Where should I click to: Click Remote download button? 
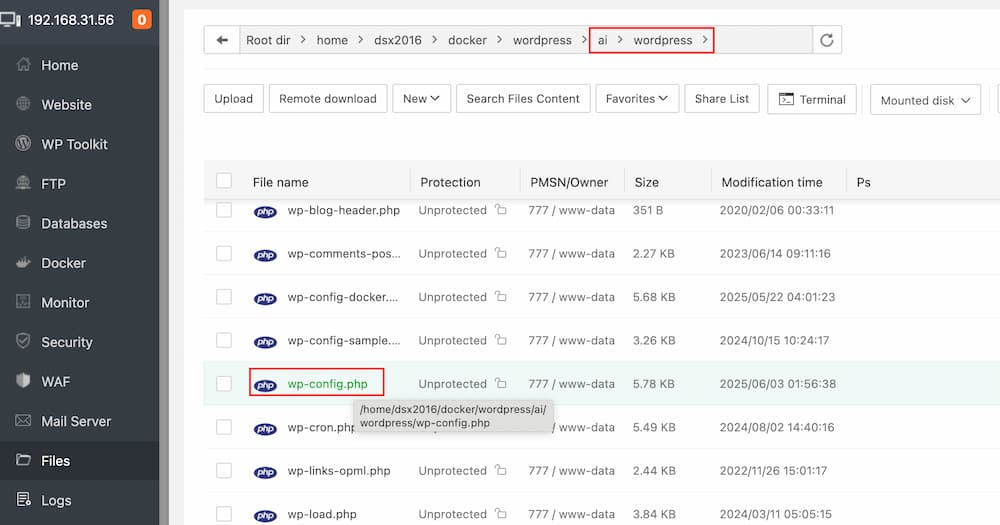coord(328,99)
